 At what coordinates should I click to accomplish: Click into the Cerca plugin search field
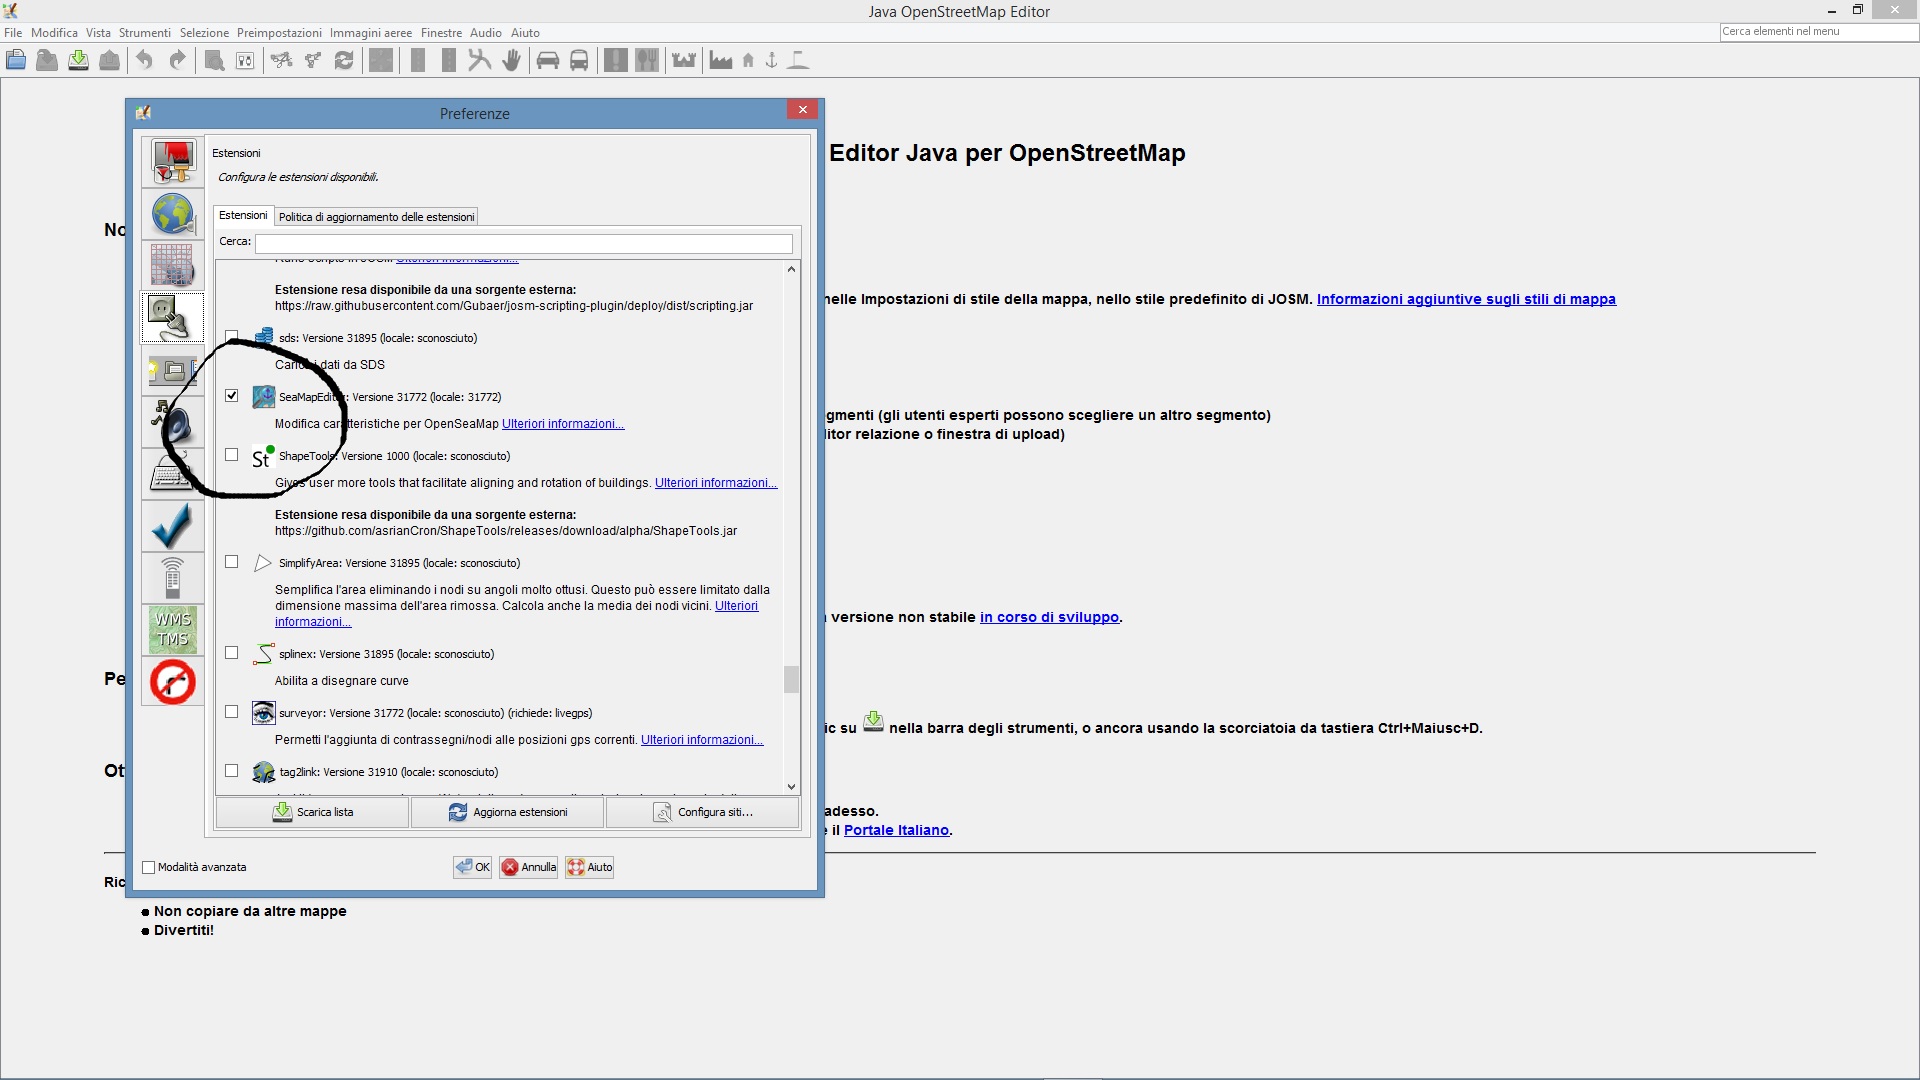click(523, 243)
